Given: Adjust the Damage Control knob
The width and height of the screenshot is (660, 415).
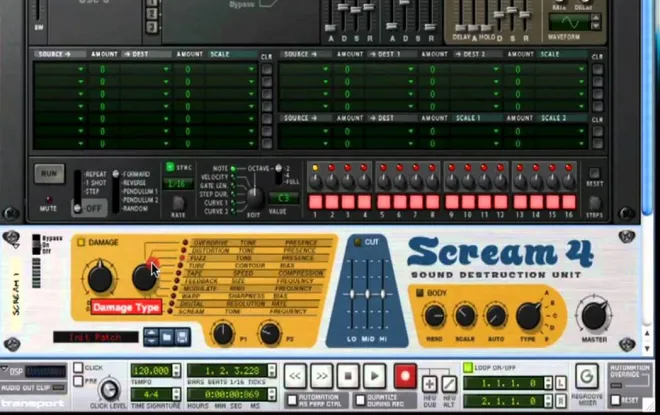Looking at the screenshot, I should click(x=100, y=278).
